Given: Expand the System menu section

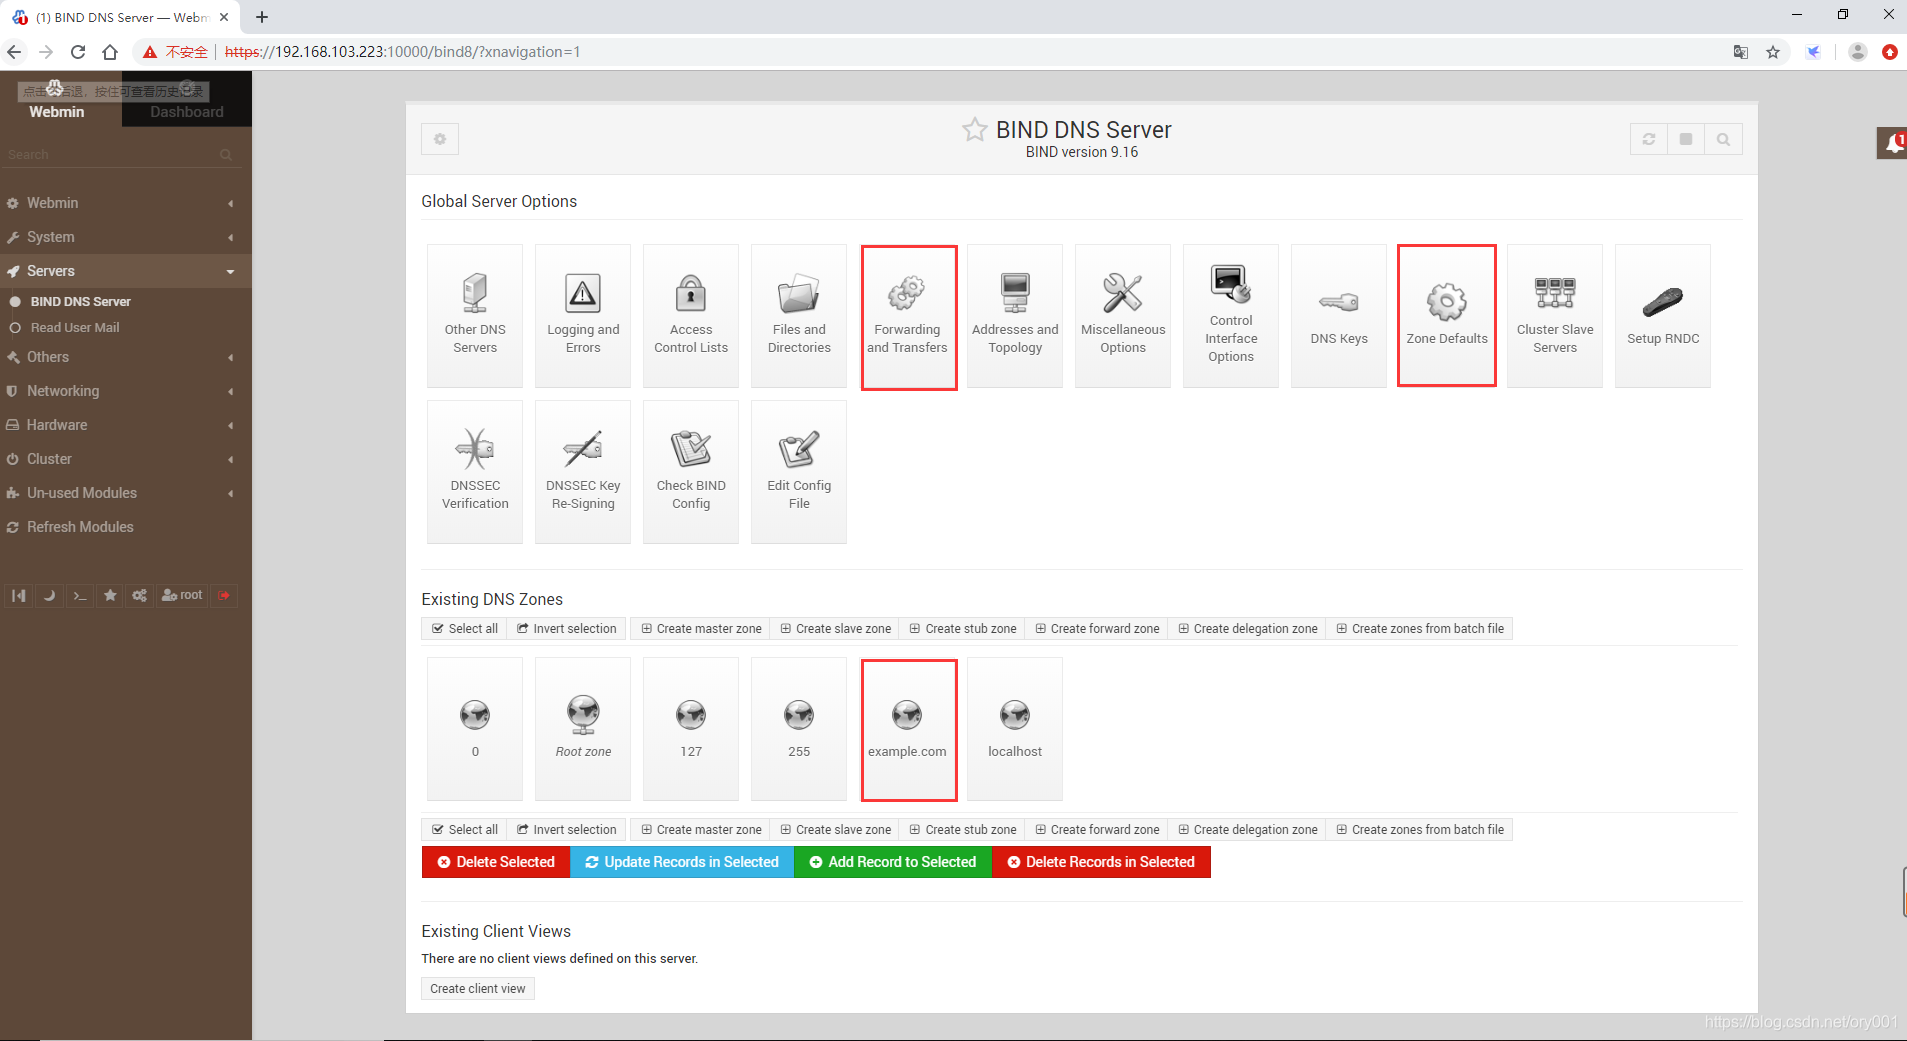Looking at the screenshot, I should tap(126, 237).
